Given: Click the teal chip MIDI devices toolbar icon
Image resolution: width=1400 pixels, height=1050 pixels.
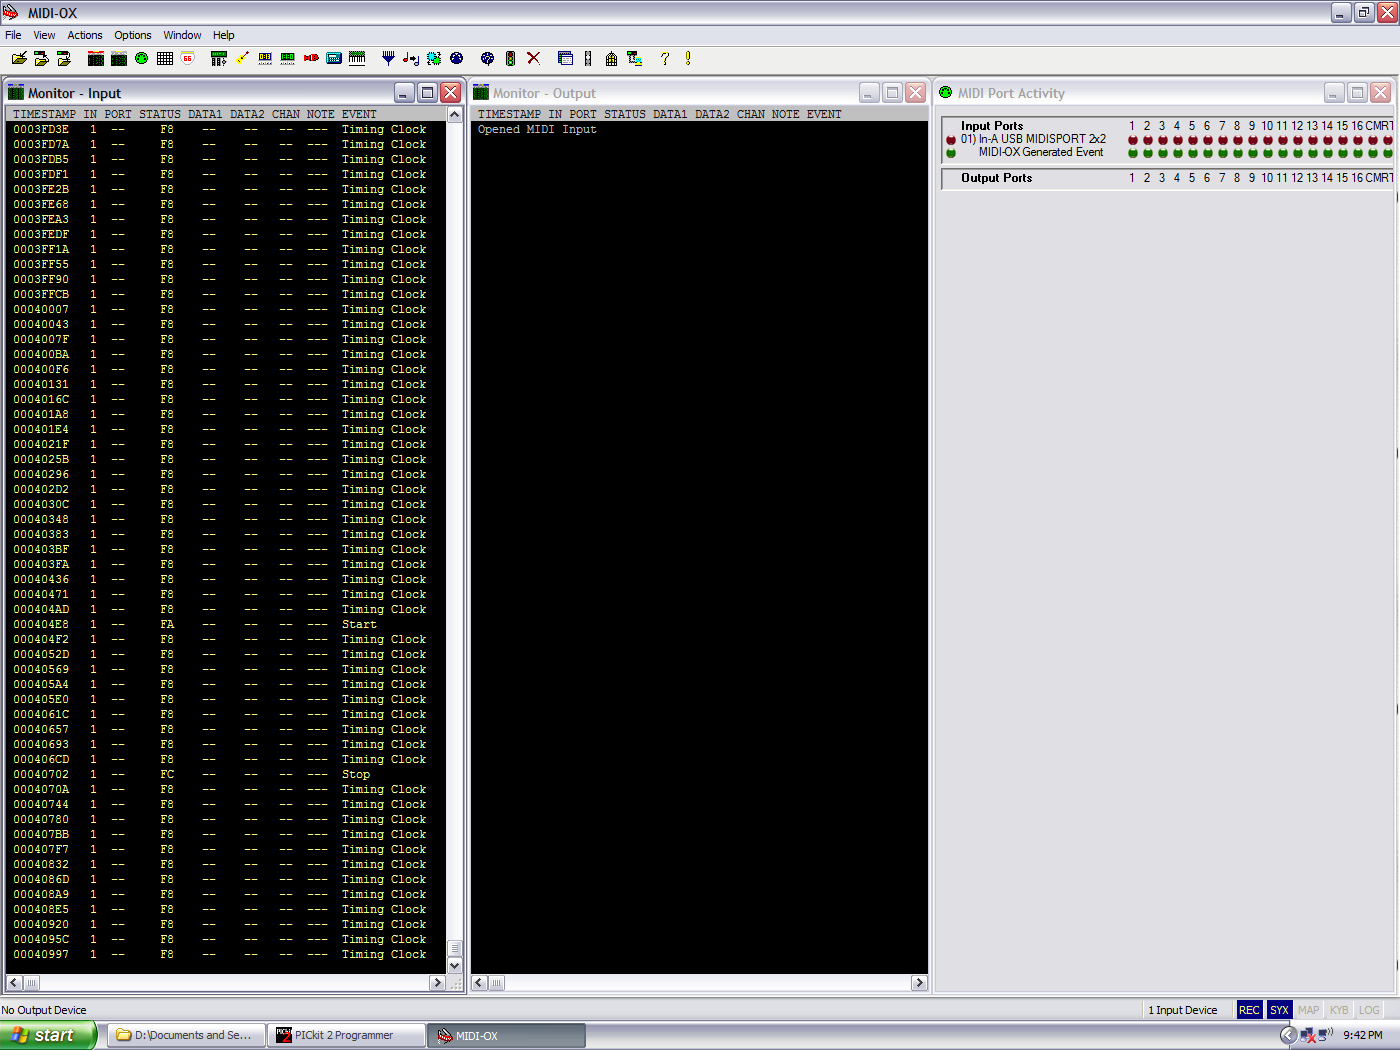Looking at the screenshot, I should (434, 58).
